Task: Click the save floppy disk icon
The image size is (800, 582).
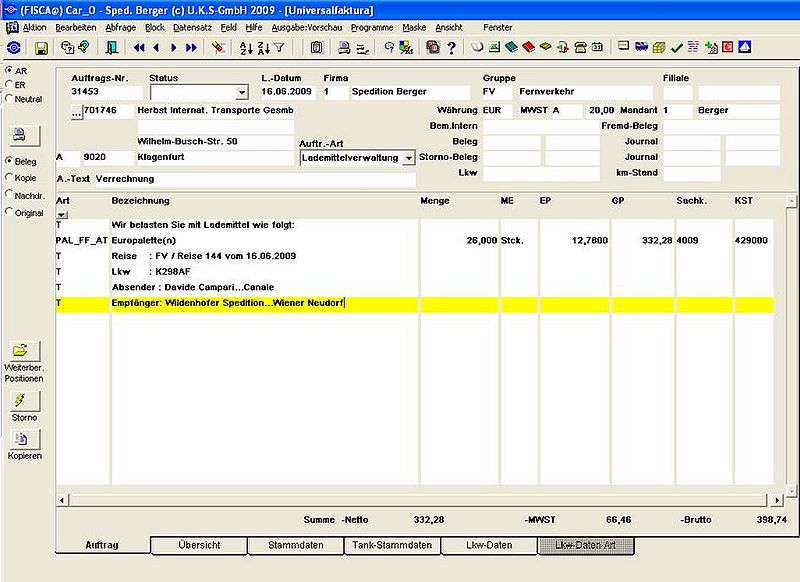Action: tap(41, 48)
